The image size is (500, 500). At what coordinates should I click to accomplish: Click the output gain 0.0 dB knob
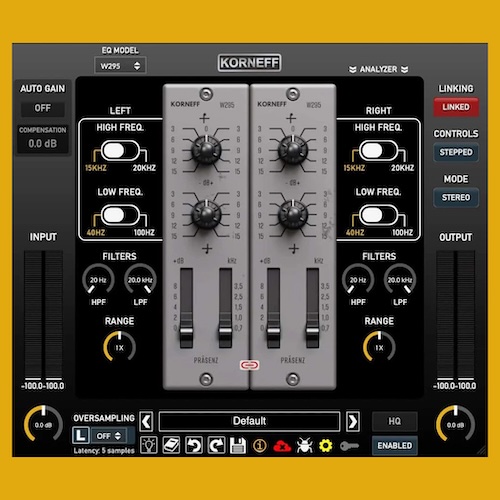click(x=455, y=424)
